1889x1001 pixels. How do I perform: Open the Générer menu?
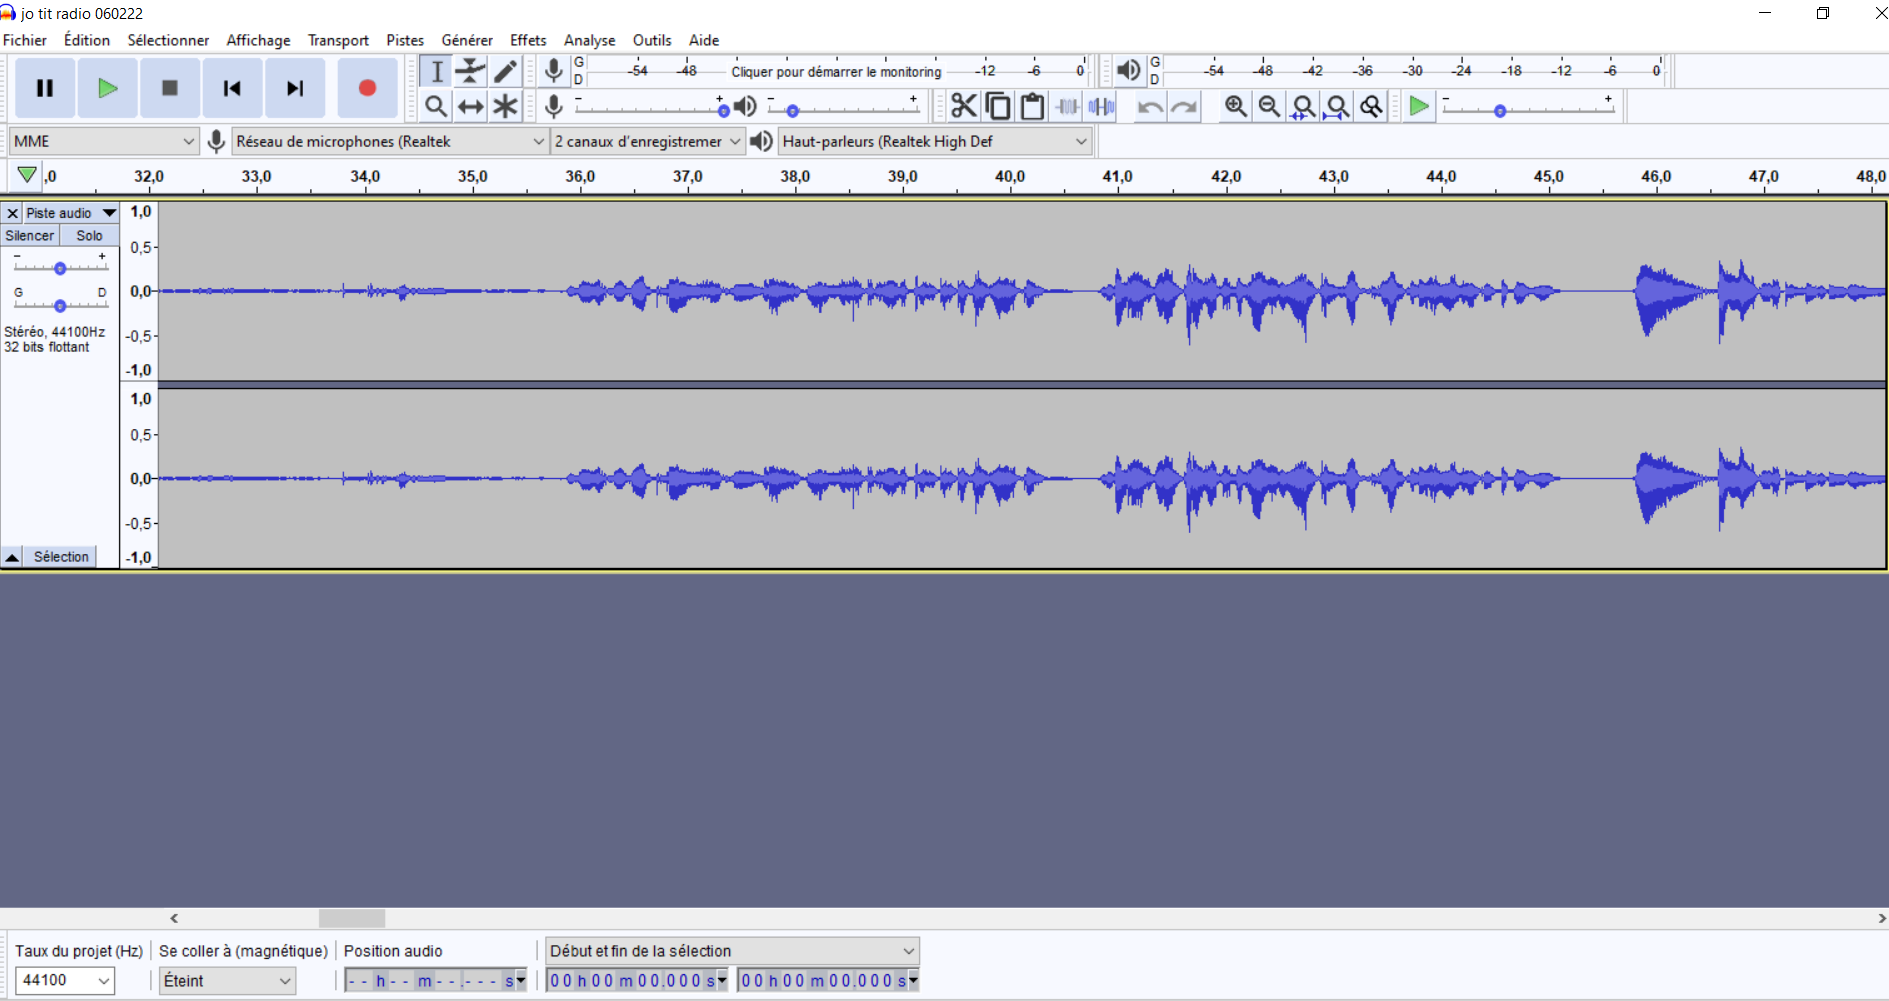click(466, 40)
